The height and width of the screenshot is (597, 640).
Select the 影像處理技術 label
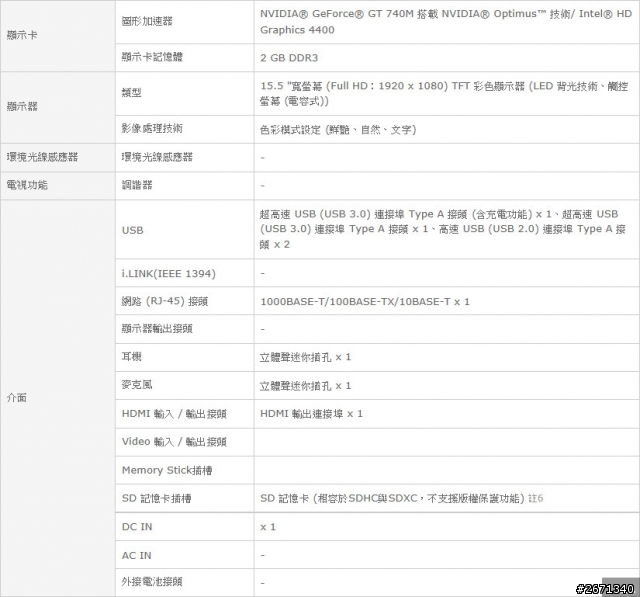(152, 129)
